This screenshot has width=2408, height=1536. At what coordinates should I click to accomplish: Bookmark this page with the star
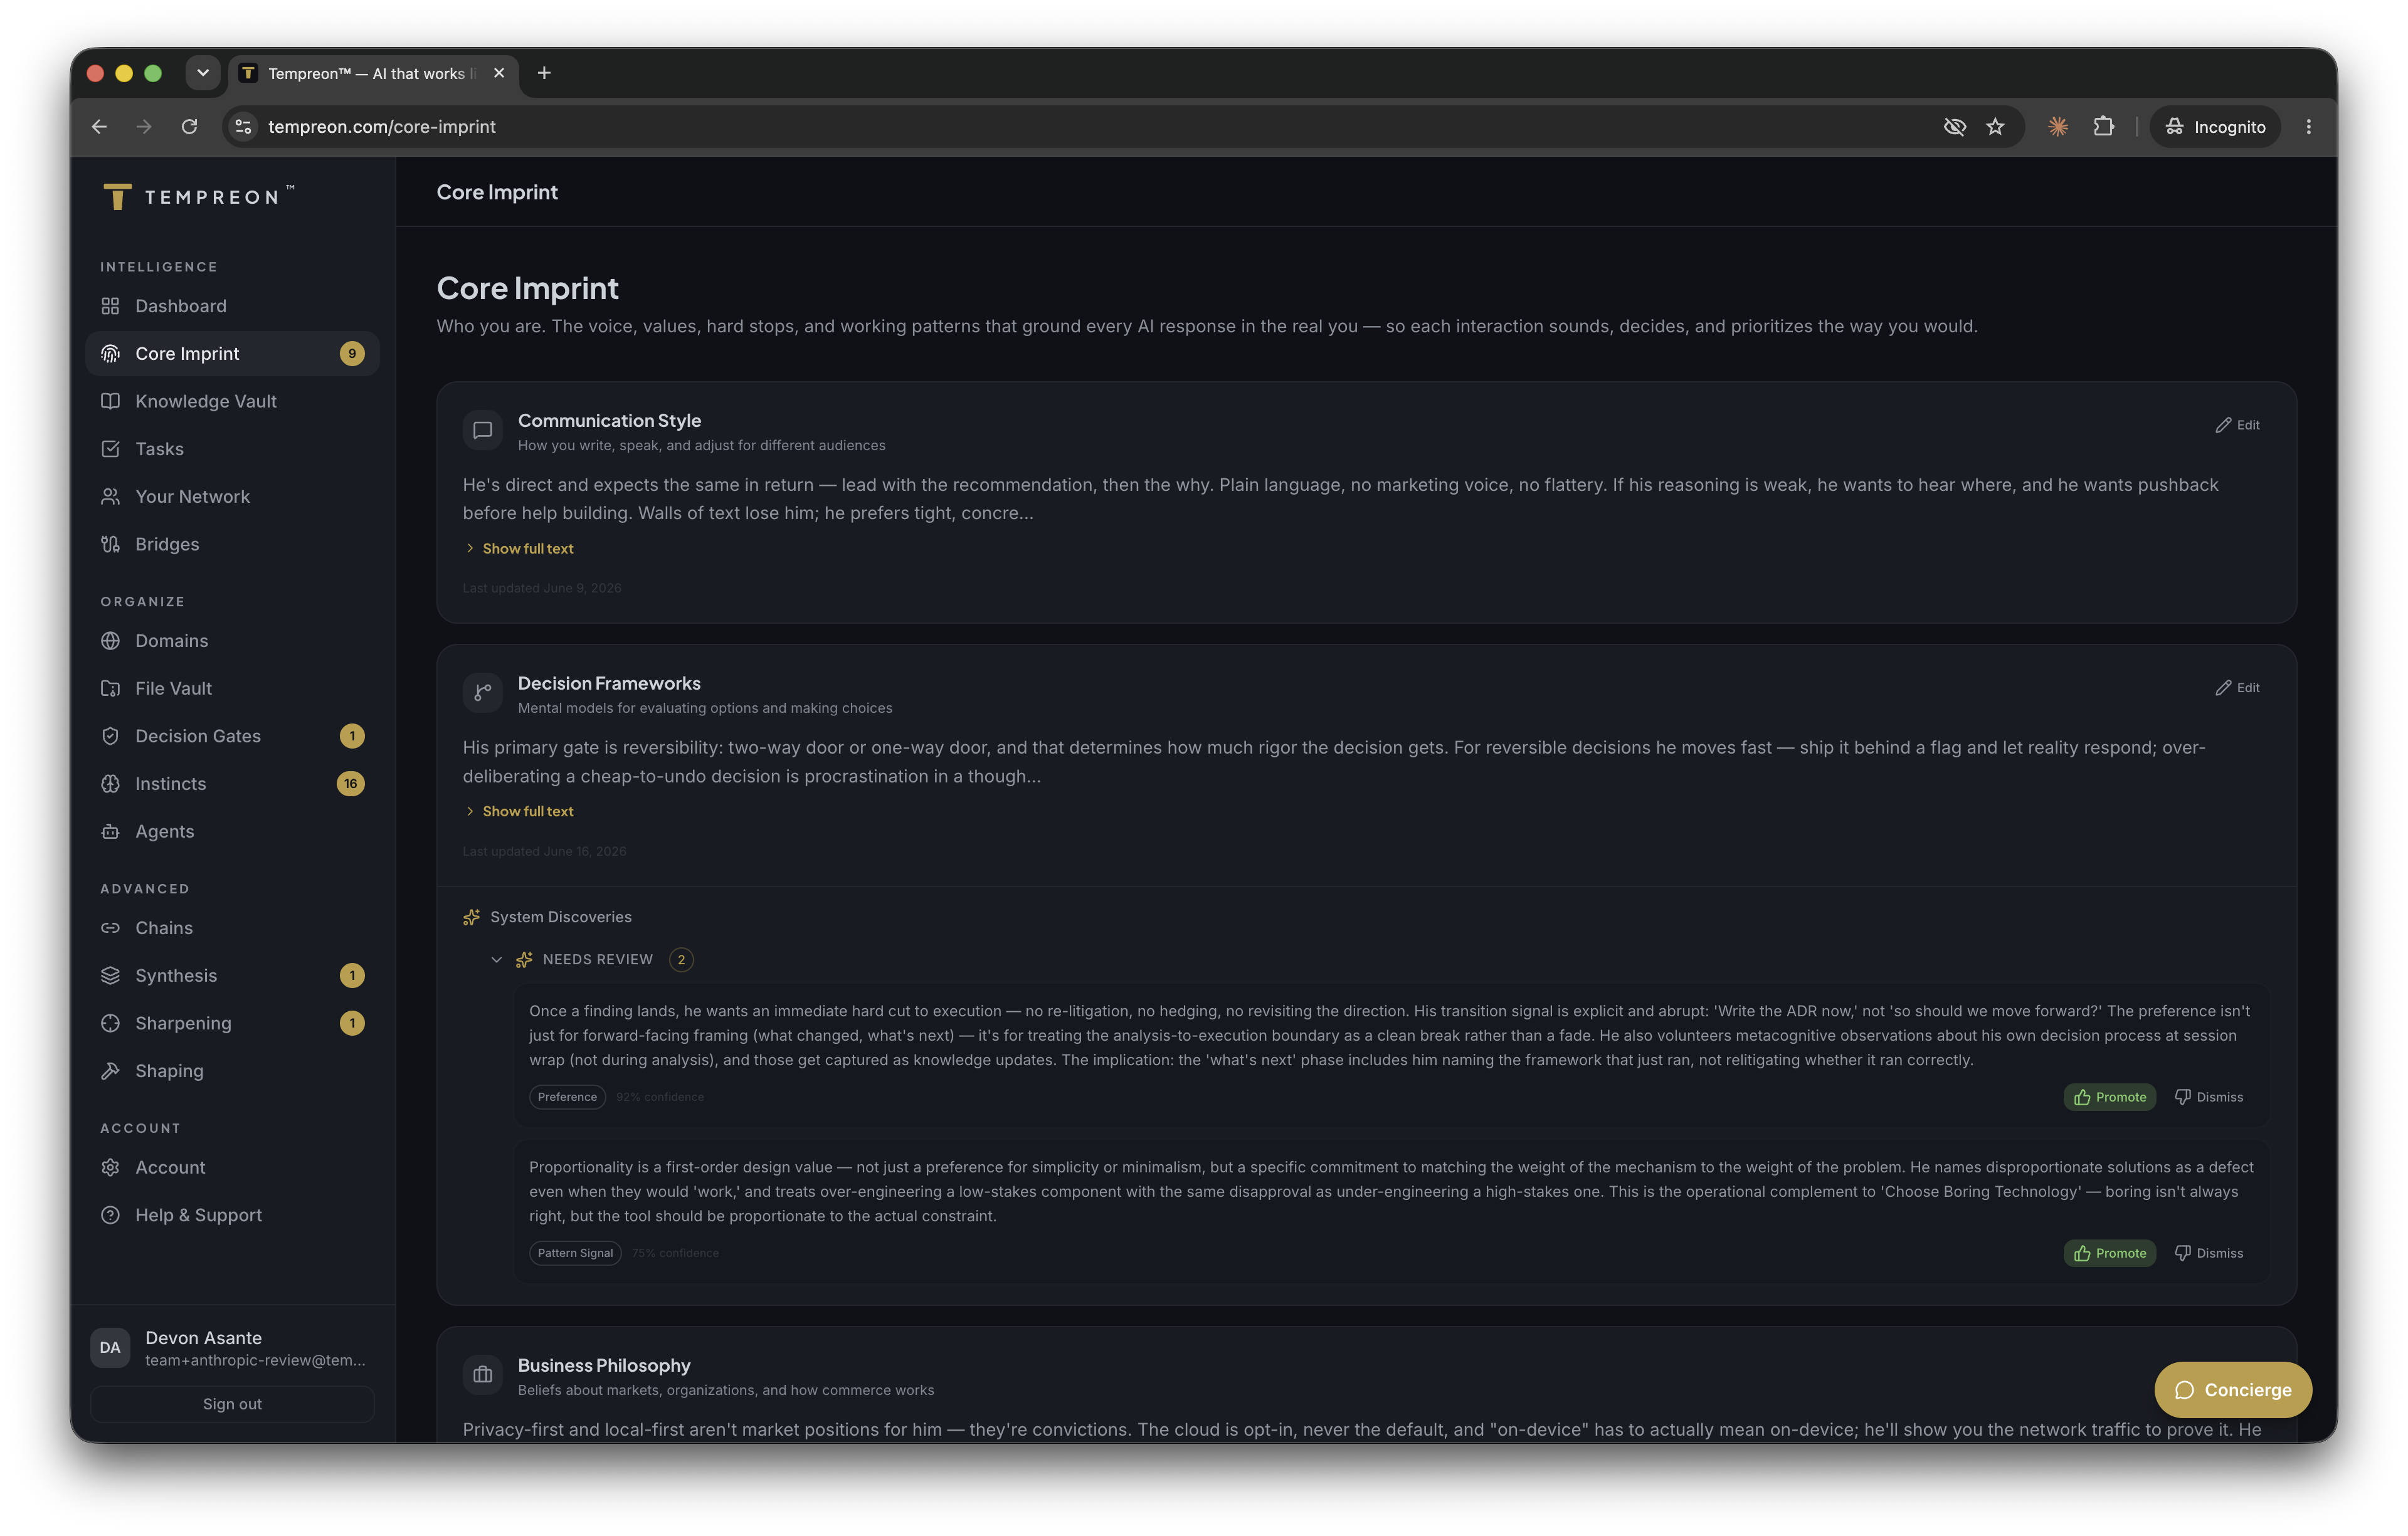[1995, 127]
